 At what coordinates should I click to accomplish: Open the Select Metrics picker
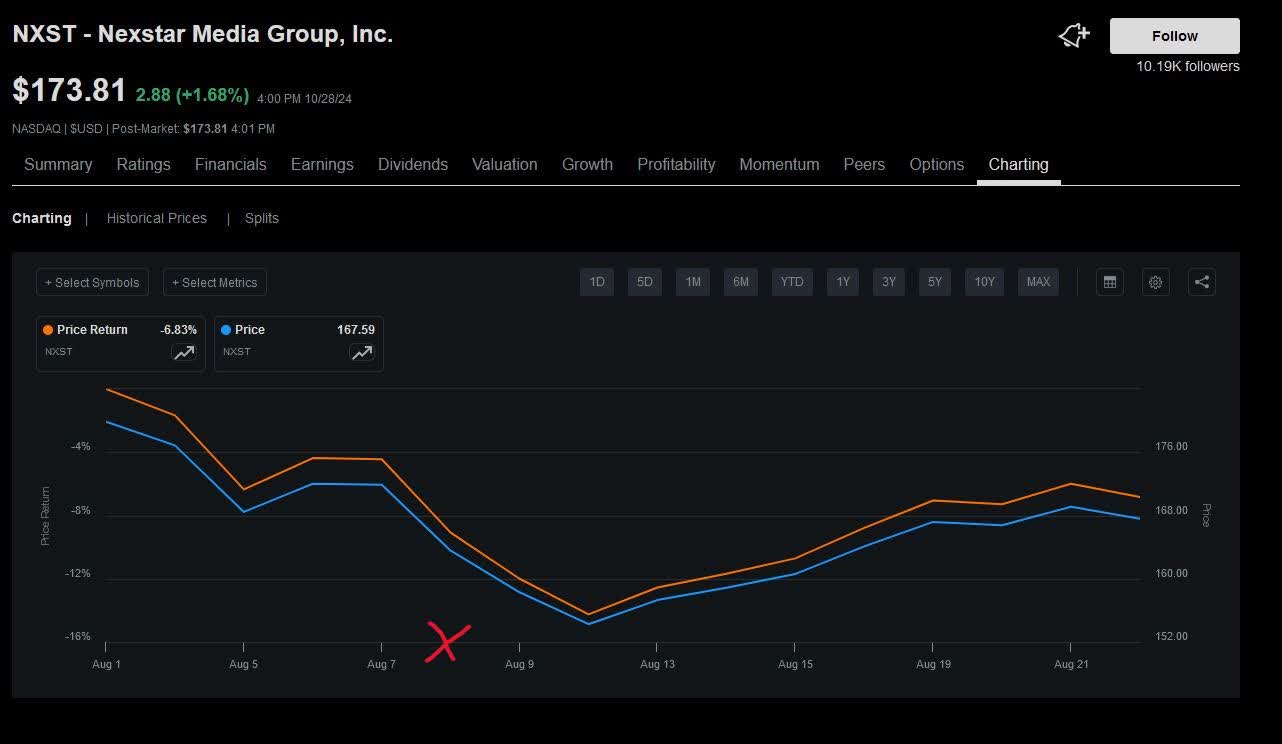(214, 282)
